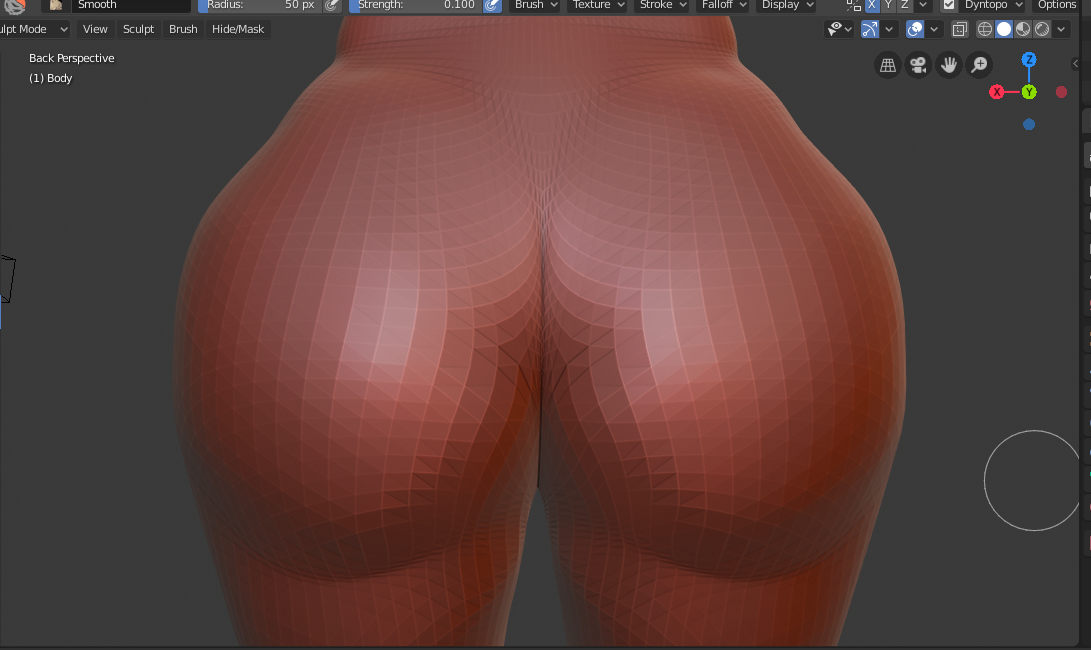This screenshot has height=650, width=1091.
Task: Open the Hide/Mask menu
Action: point(238,29)
